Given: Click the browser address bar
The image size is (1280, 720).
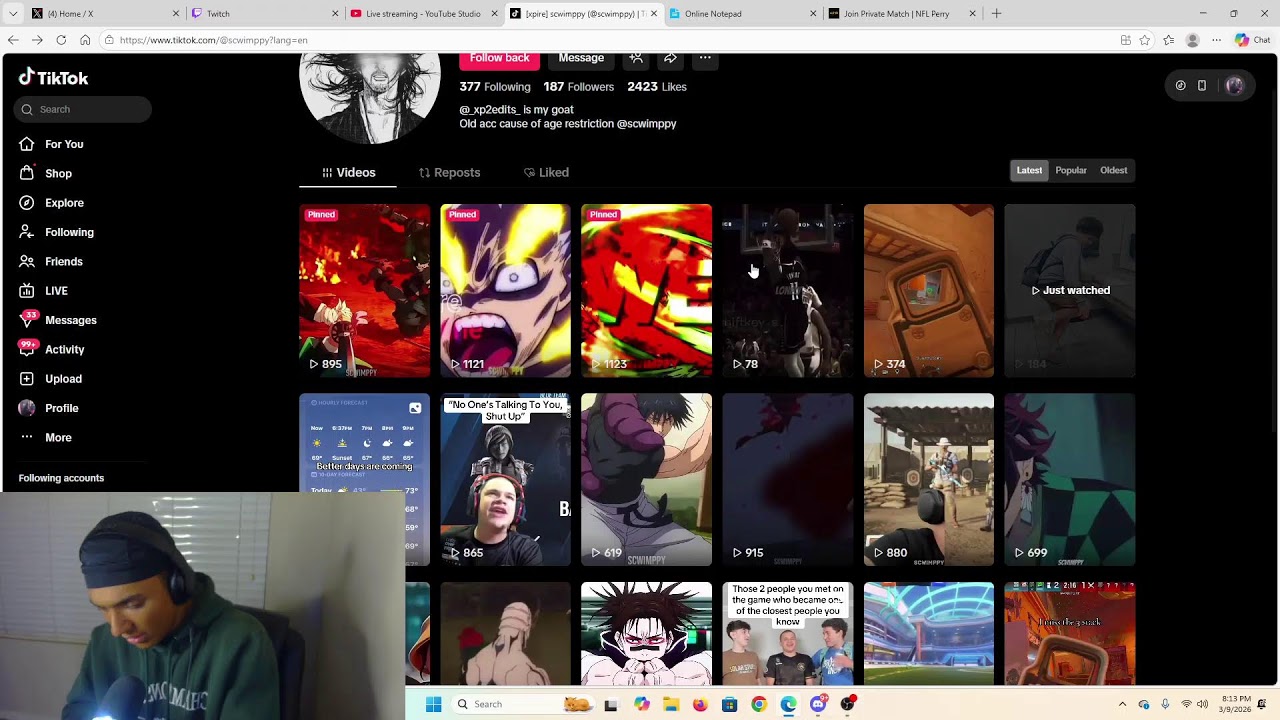Looking at the screenshot, I should 610,40.
